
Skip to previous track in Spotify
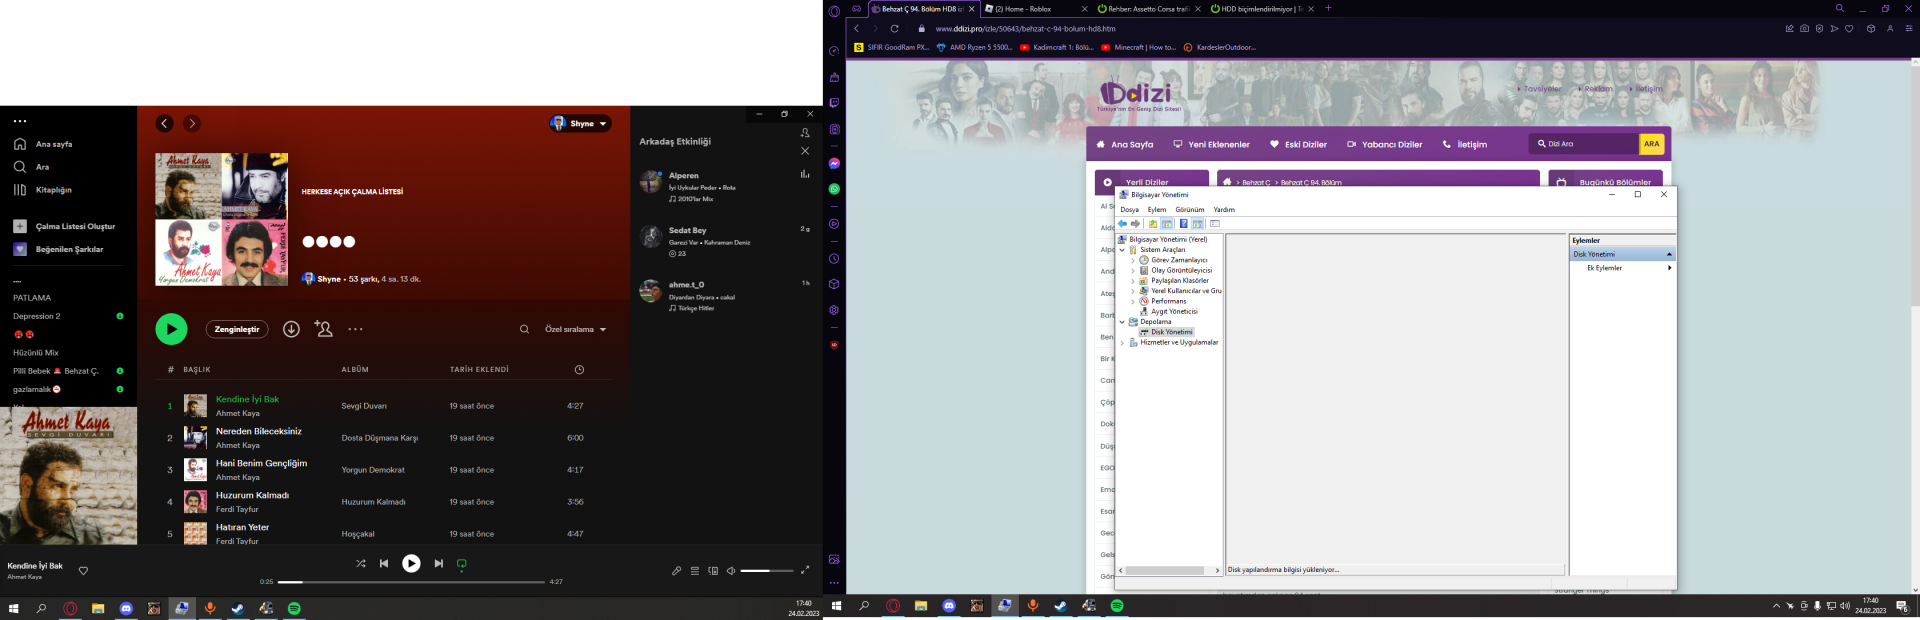click(x=384, y=564)
